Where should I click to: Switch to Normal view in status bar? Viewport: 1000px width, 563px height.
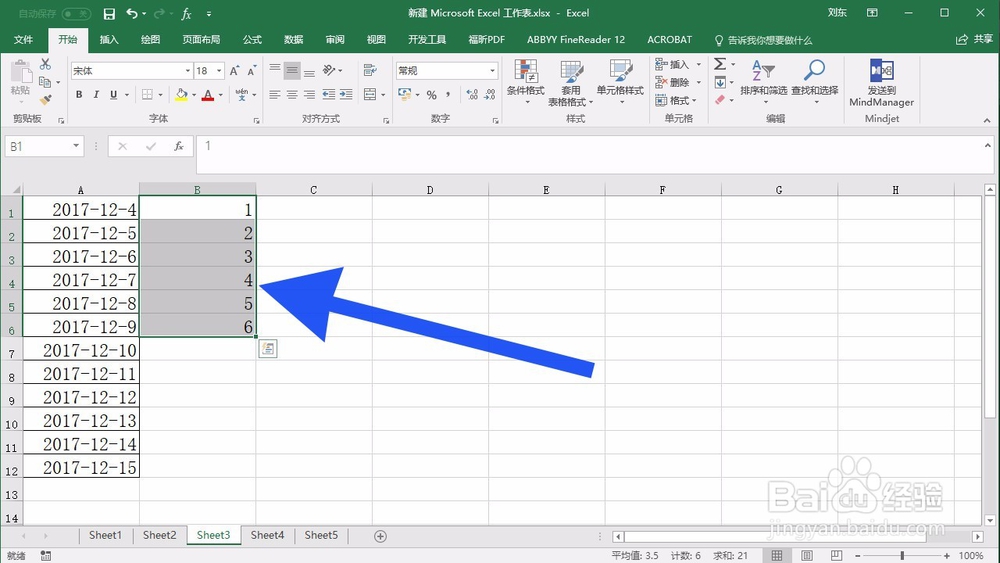777,555
